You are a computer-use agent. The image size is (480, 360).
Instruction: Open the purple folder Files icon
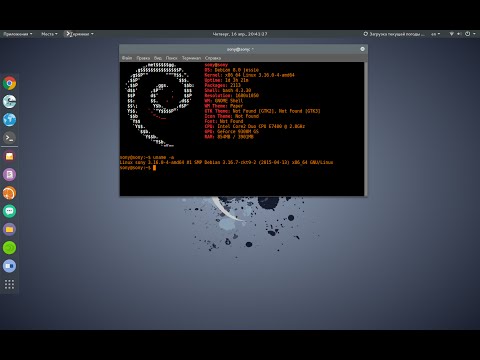(x=9, y=229)
